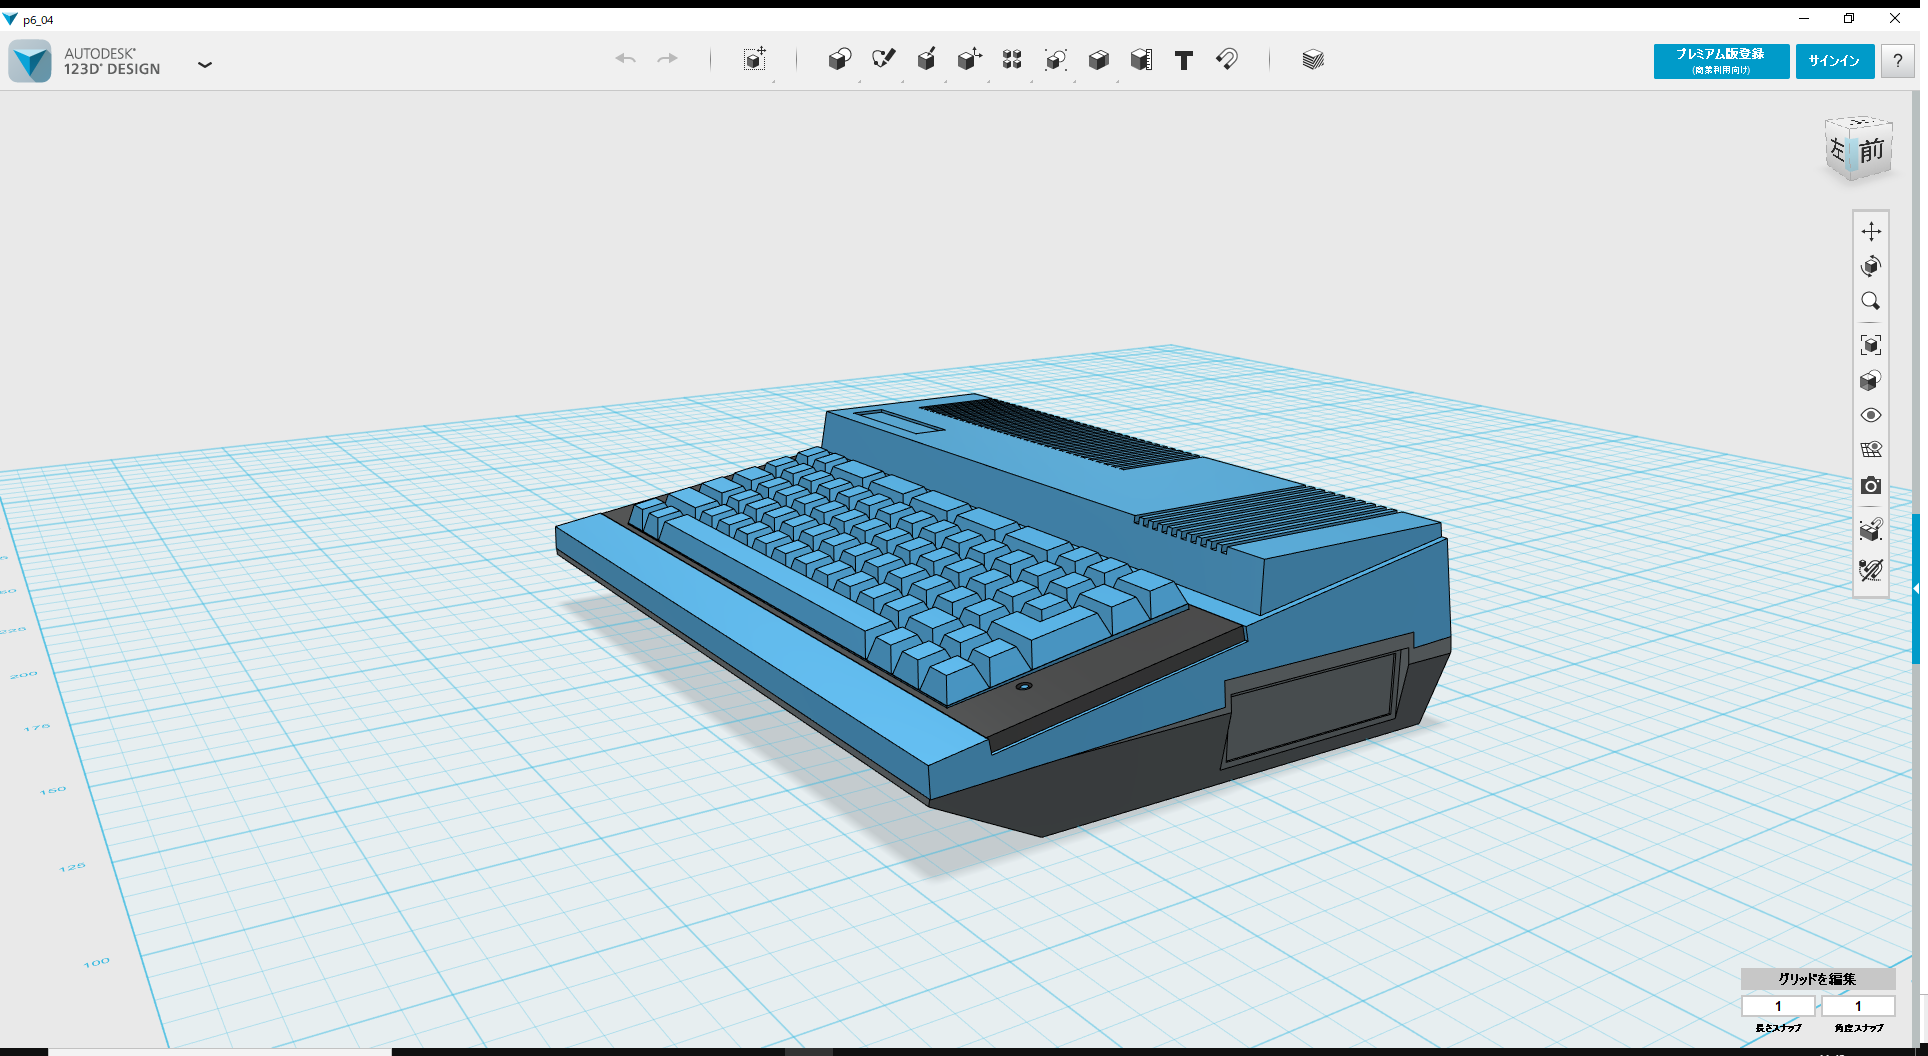Take a screenshot with the camera tool
The width and height of the screenshot is (1928, 1056).
click(1872, 486)
